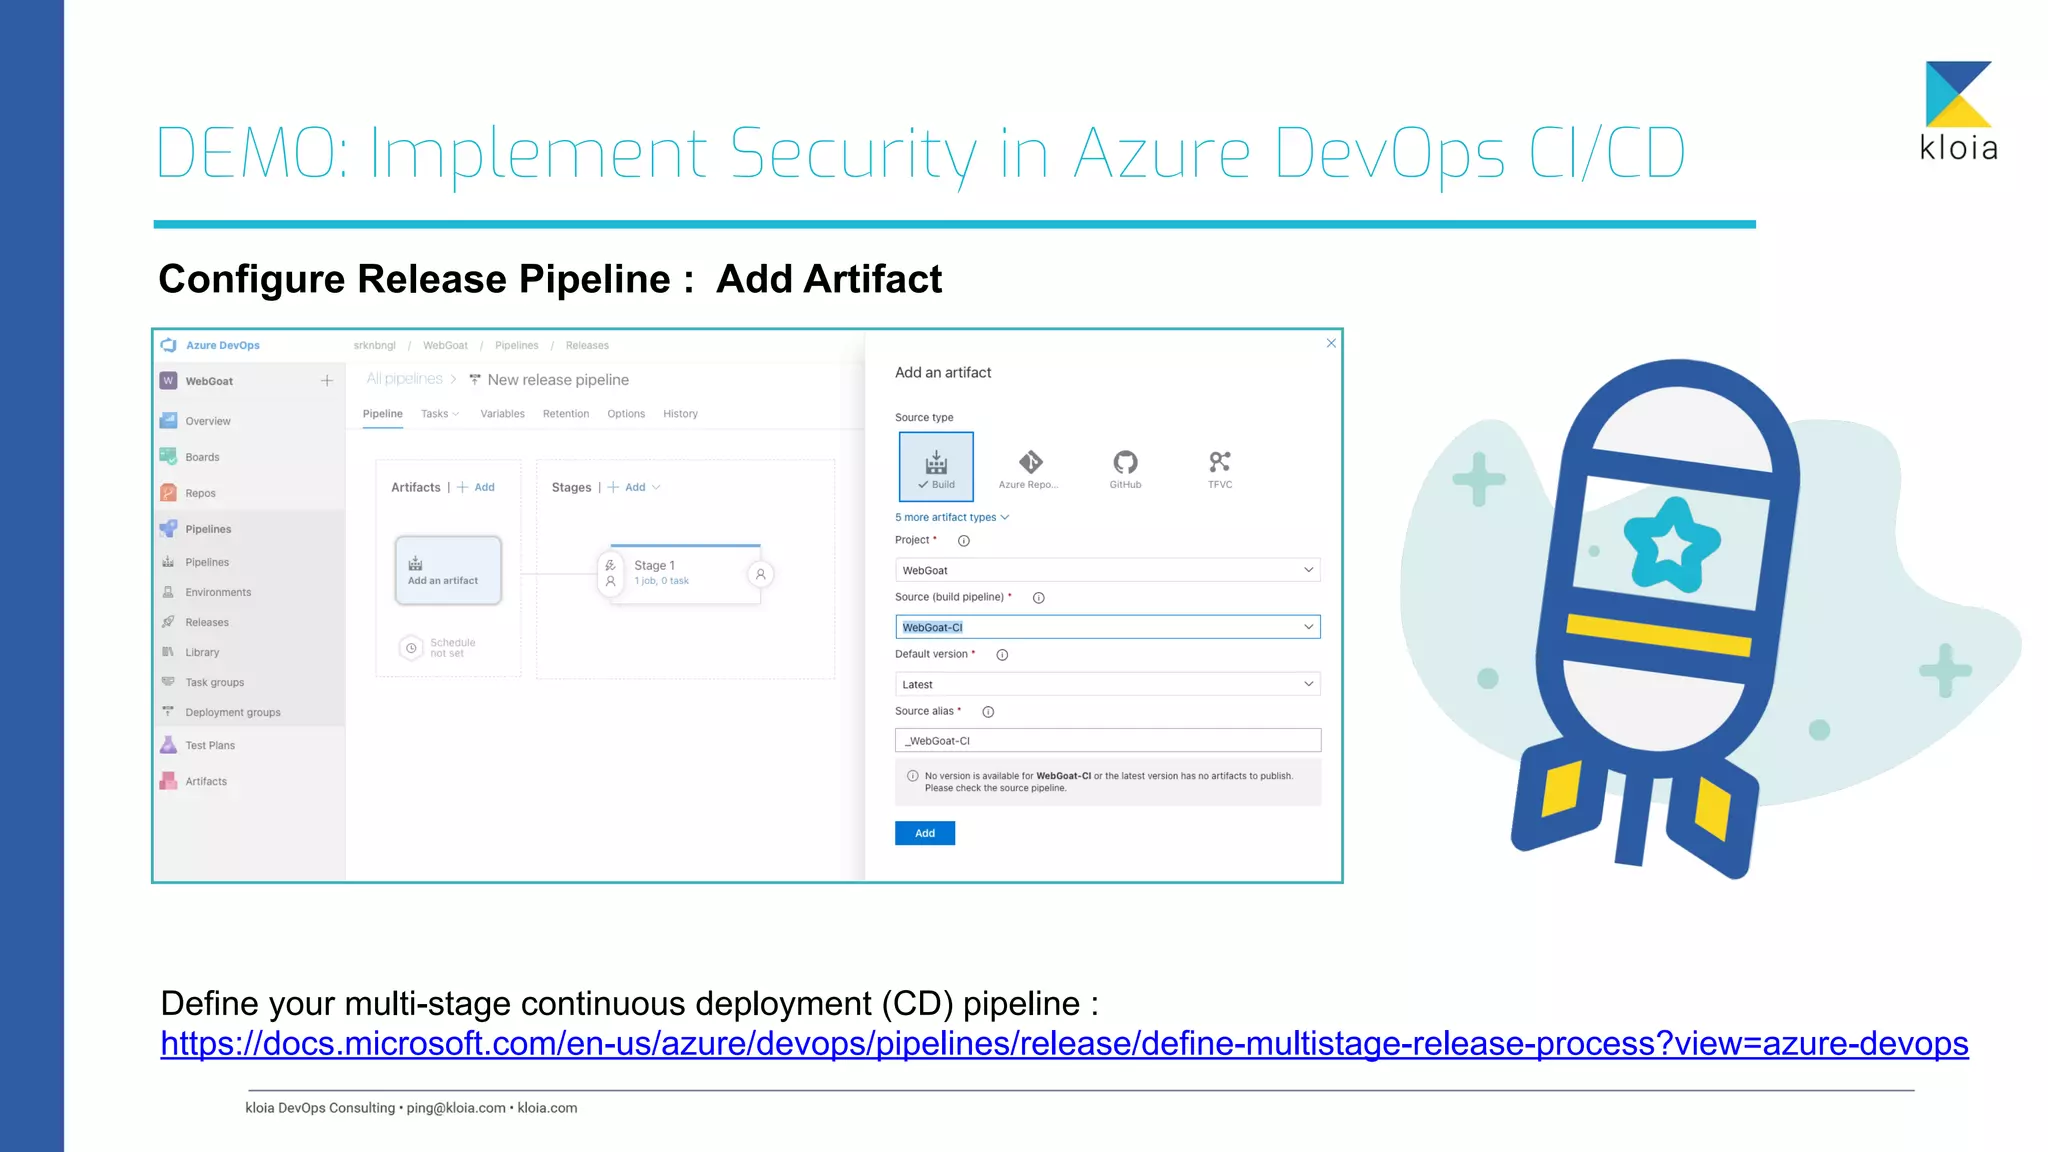Click the Add an artifact card
The height and width of the screenshot is (1152, 2048).
(x=448, y=570)
